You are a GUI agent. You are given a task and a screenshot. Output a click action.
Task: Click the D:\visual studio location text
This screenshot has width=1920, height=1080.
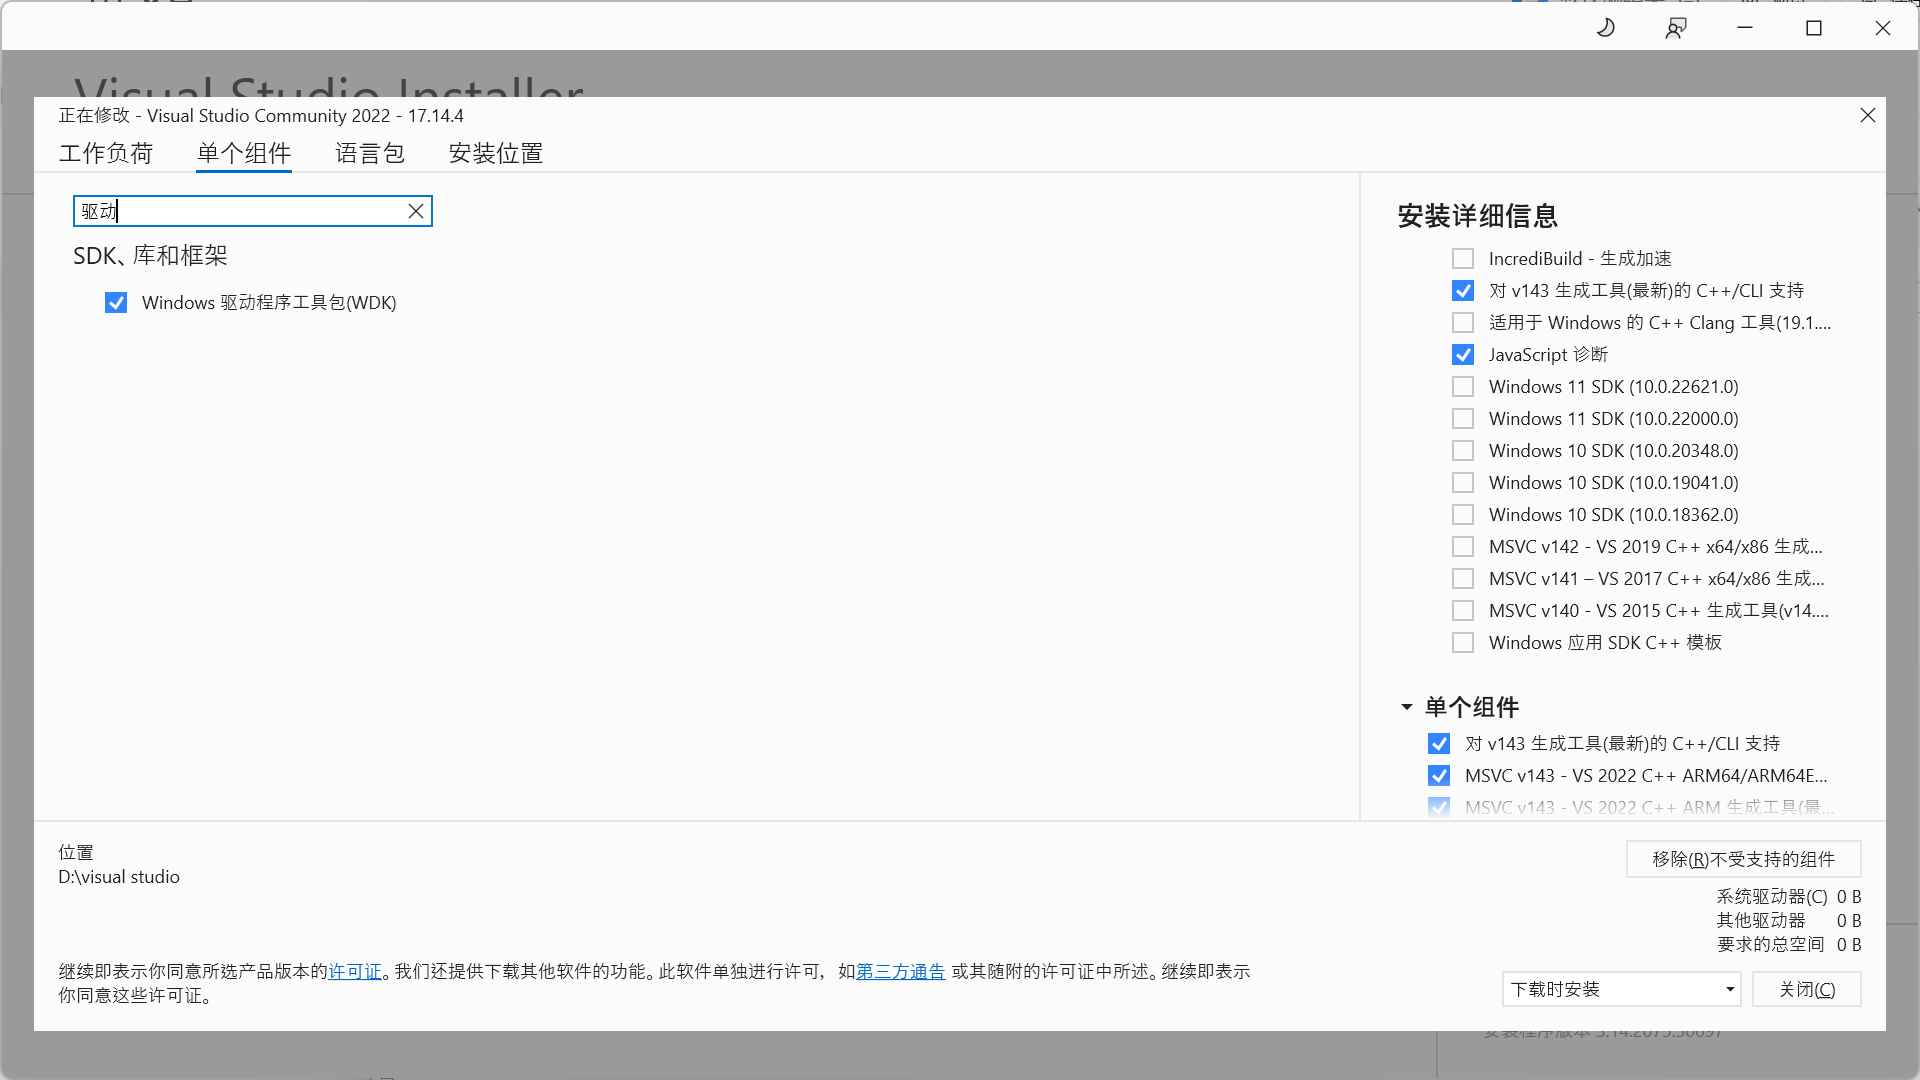(x=119, y=877)
